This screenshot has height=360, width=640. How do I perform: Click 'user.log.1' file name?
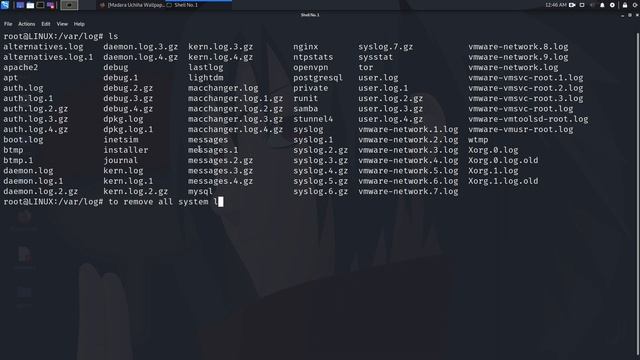383,88
